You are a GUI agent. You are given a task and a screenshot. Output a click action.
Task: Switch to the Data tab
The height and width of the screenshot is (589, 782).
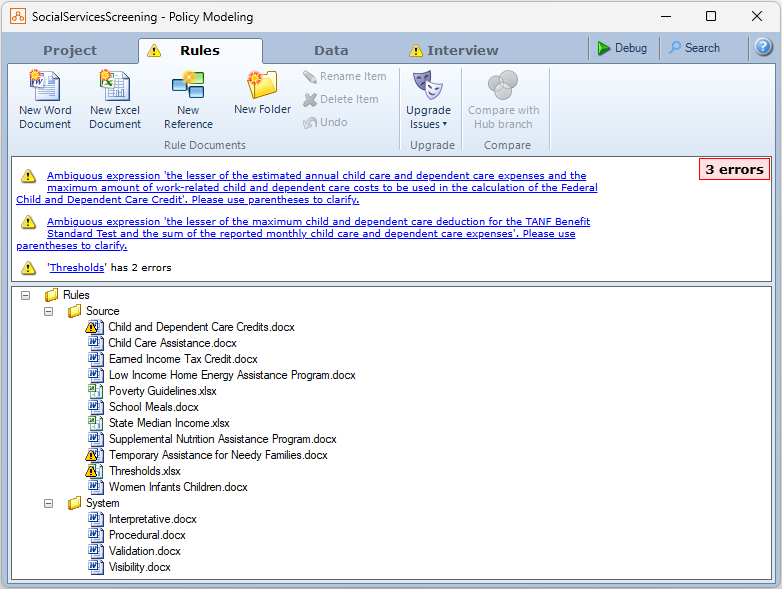[331, 50]
